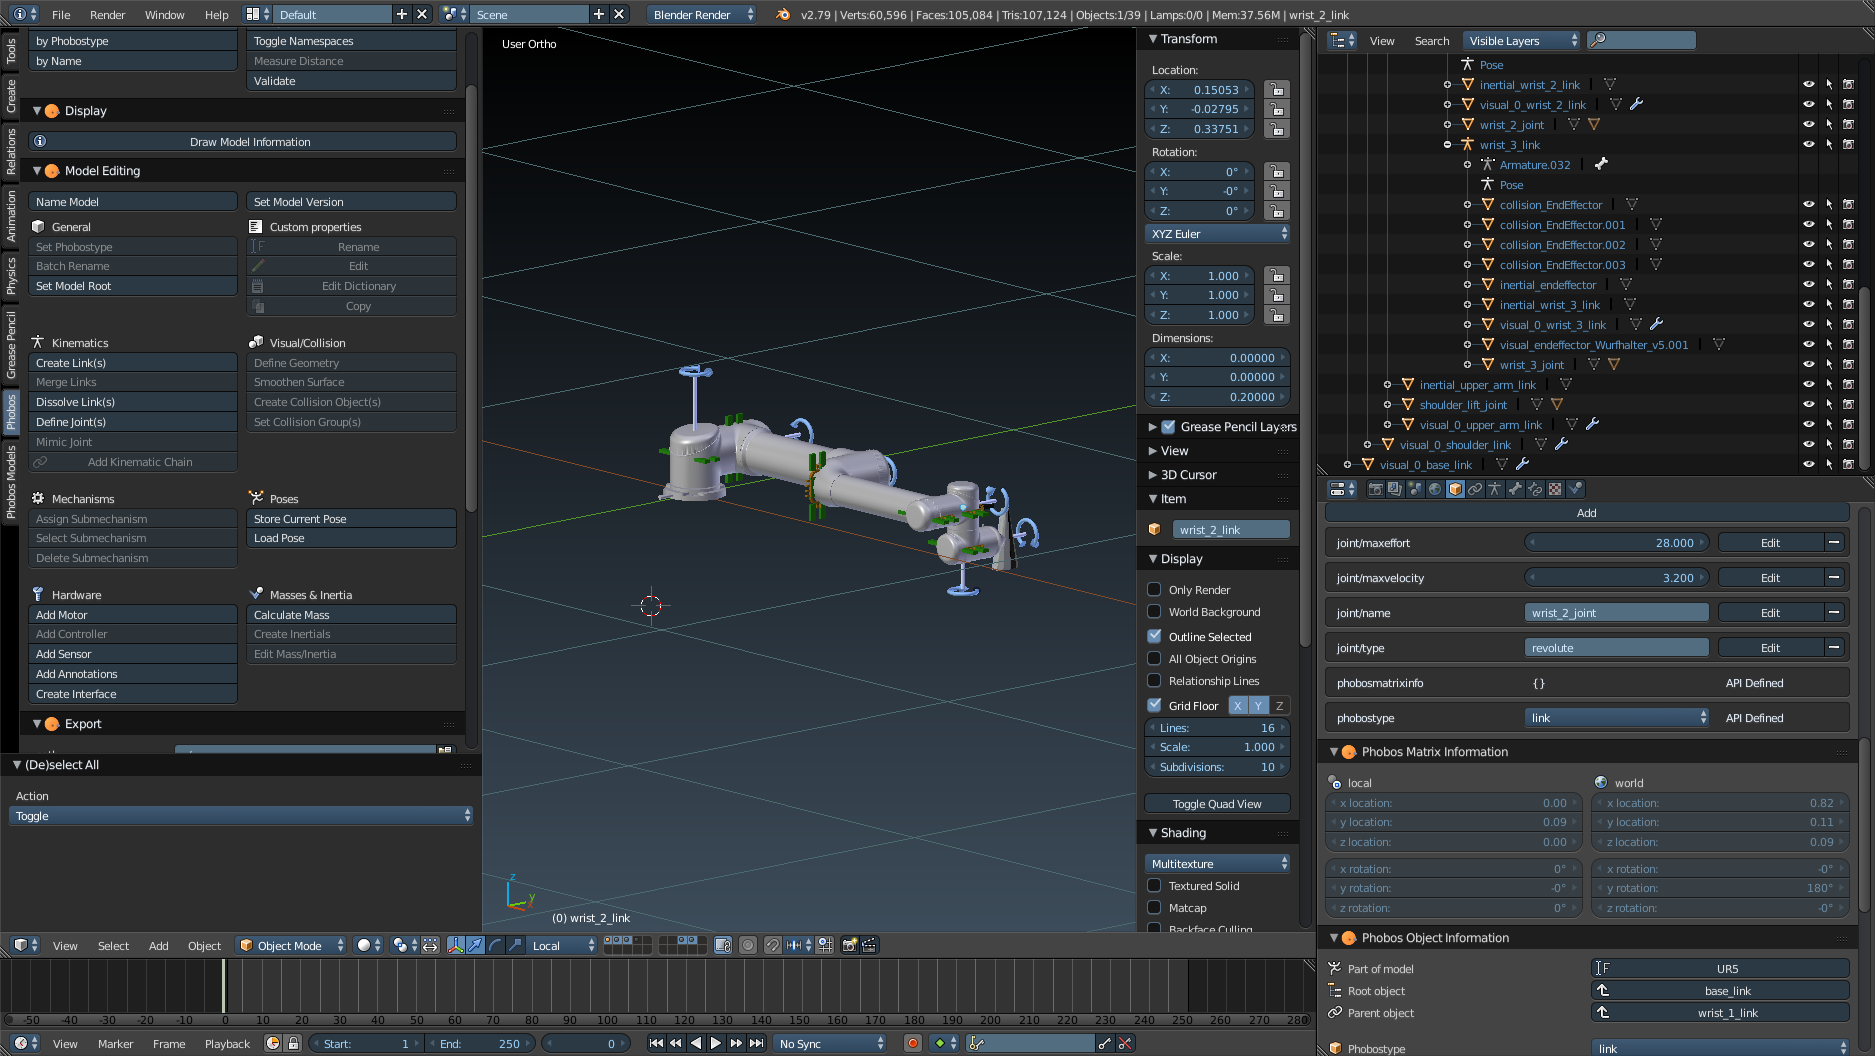The width and height of the screenshot is (1875, 1056).
Task: Select the scale manipulator icon
Action: [515, 945]
